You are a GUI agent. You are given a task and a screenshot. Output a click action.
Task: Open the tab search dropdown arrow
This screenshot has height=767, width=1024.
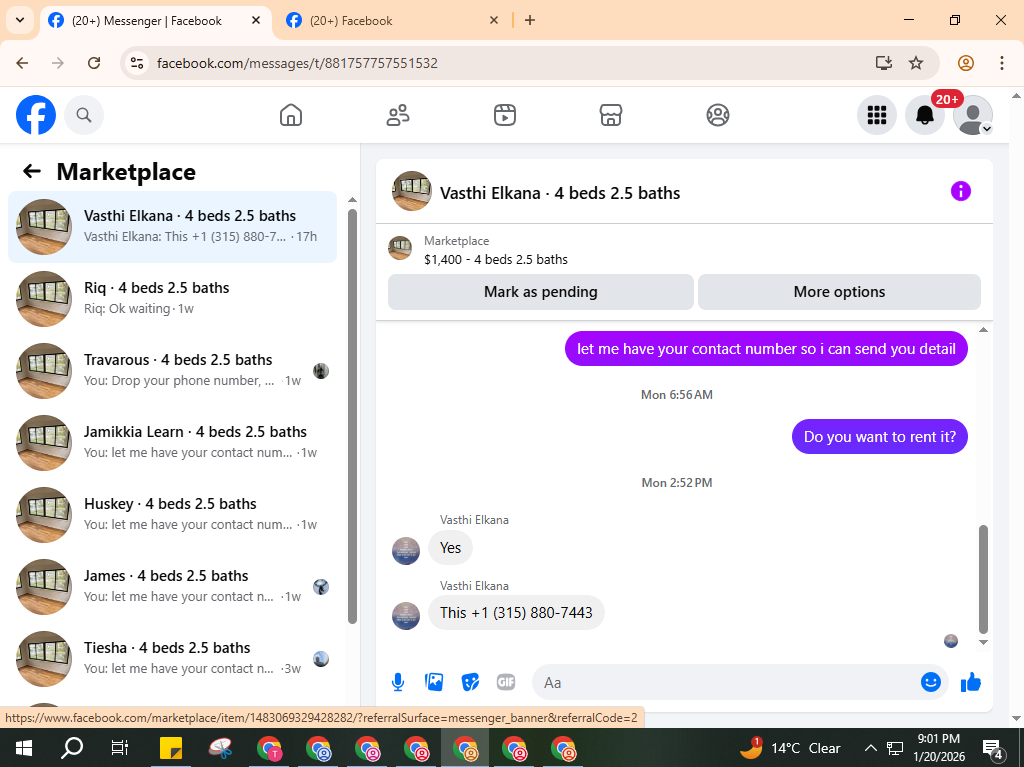[20, 20]
